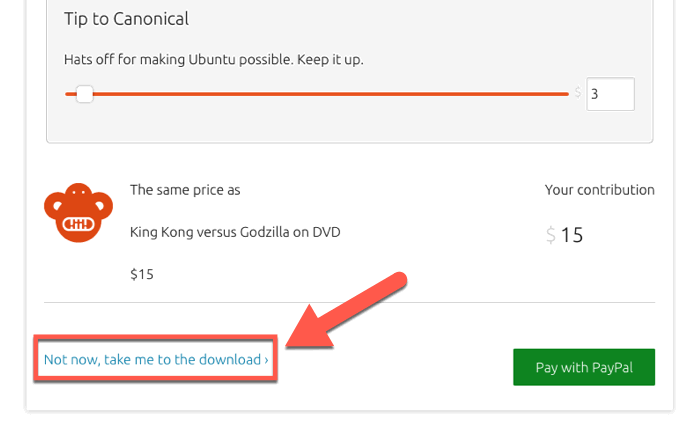Grab the Tip to Canonical slider handle

point(85,94)
